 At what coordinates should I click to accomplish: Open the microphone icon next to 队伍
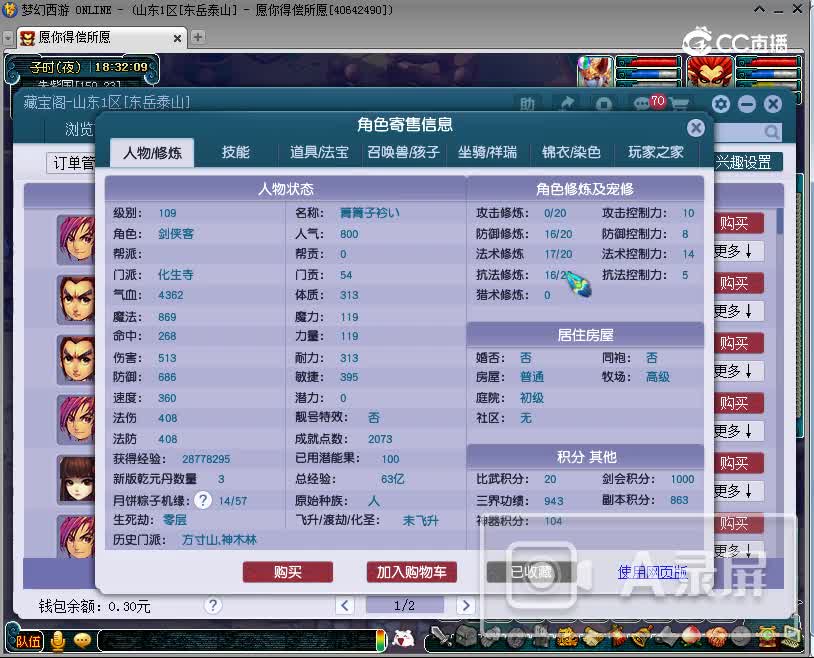57,641
